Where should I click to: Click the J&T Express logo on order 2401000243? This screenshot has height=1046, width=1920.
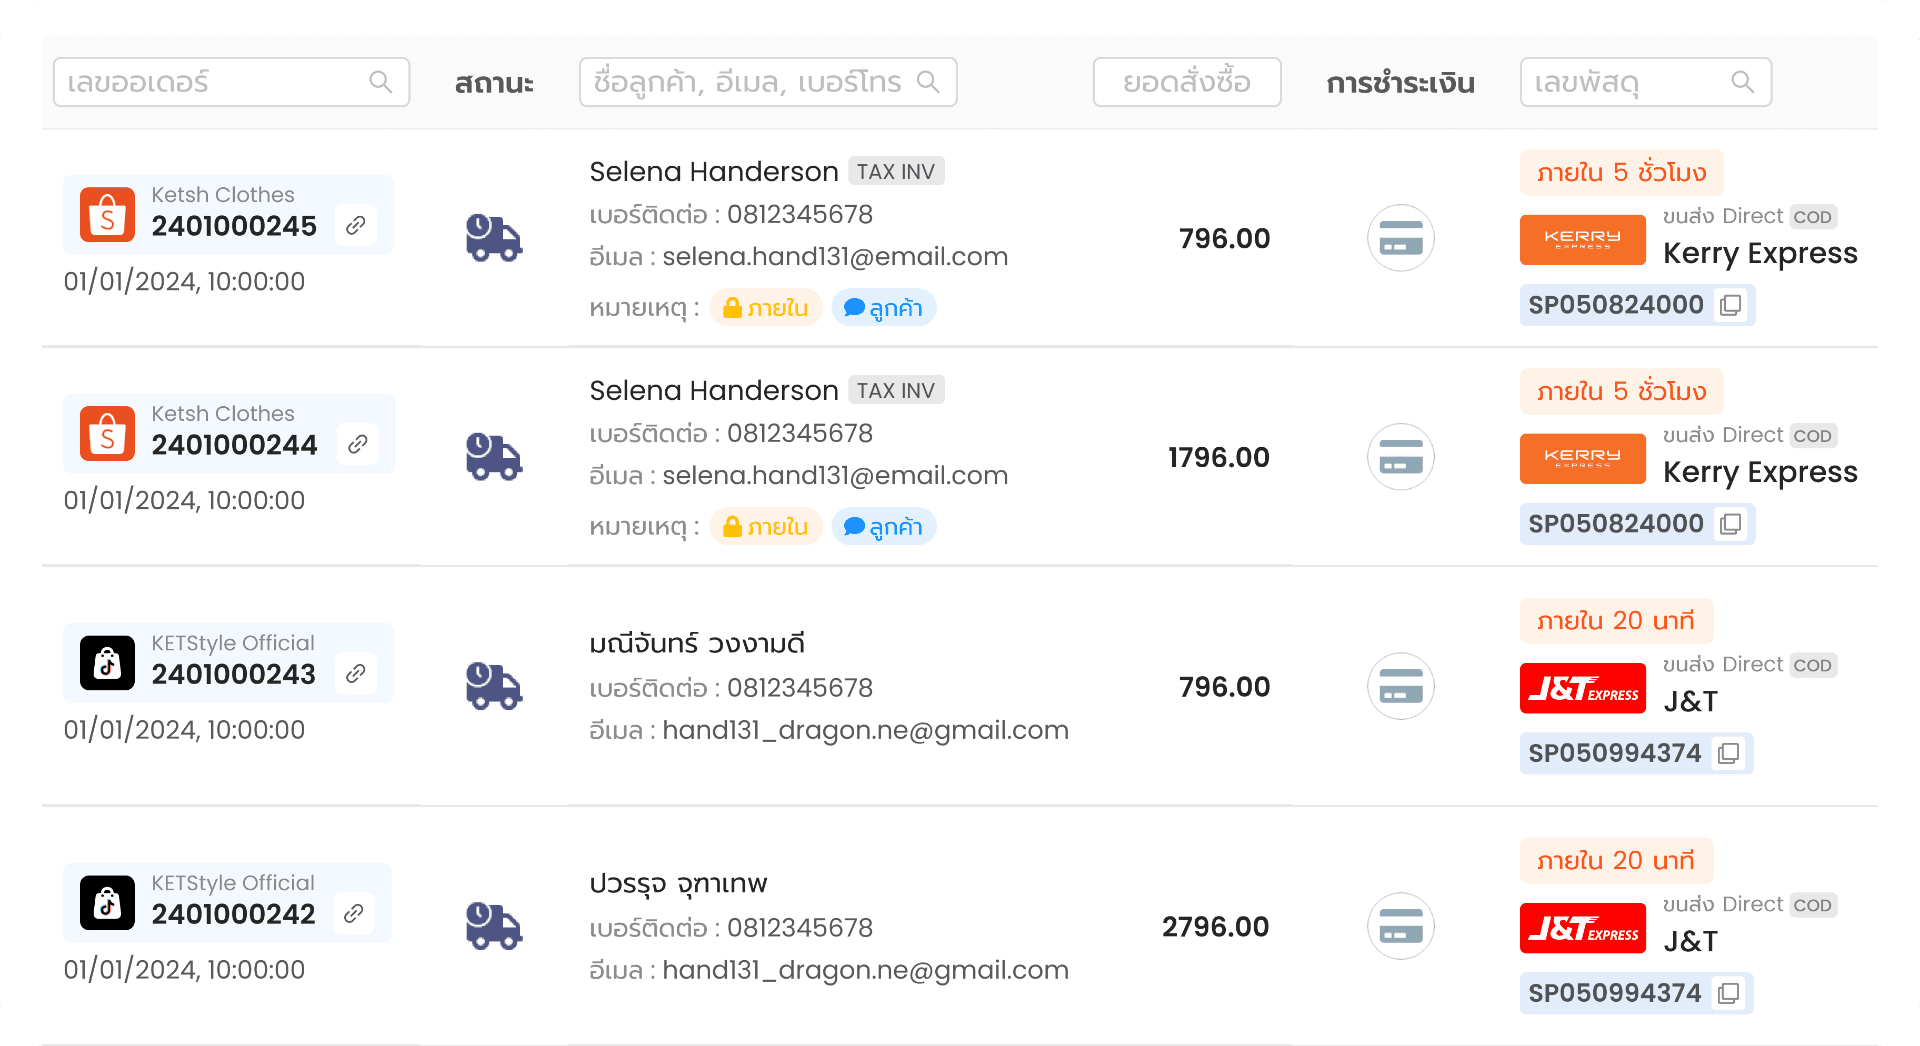[1582, 687]
